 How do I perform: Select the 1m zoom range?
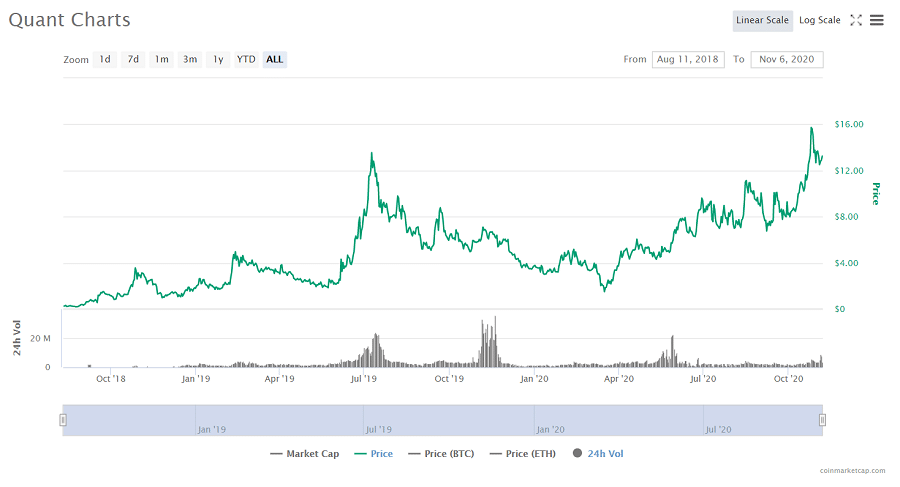[161, 59]
